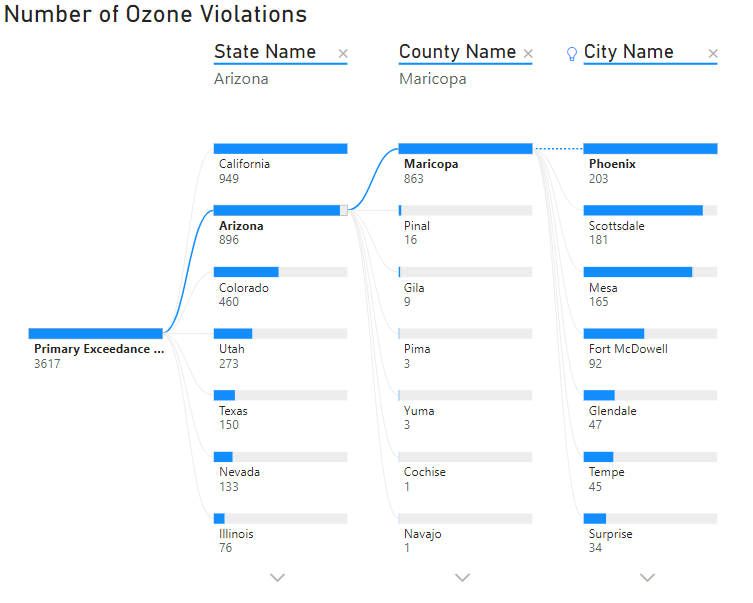The image size is (753, 603).
Task: Show more counties with the down chevron
Action: pyautogui.click(x=462, y=577)
